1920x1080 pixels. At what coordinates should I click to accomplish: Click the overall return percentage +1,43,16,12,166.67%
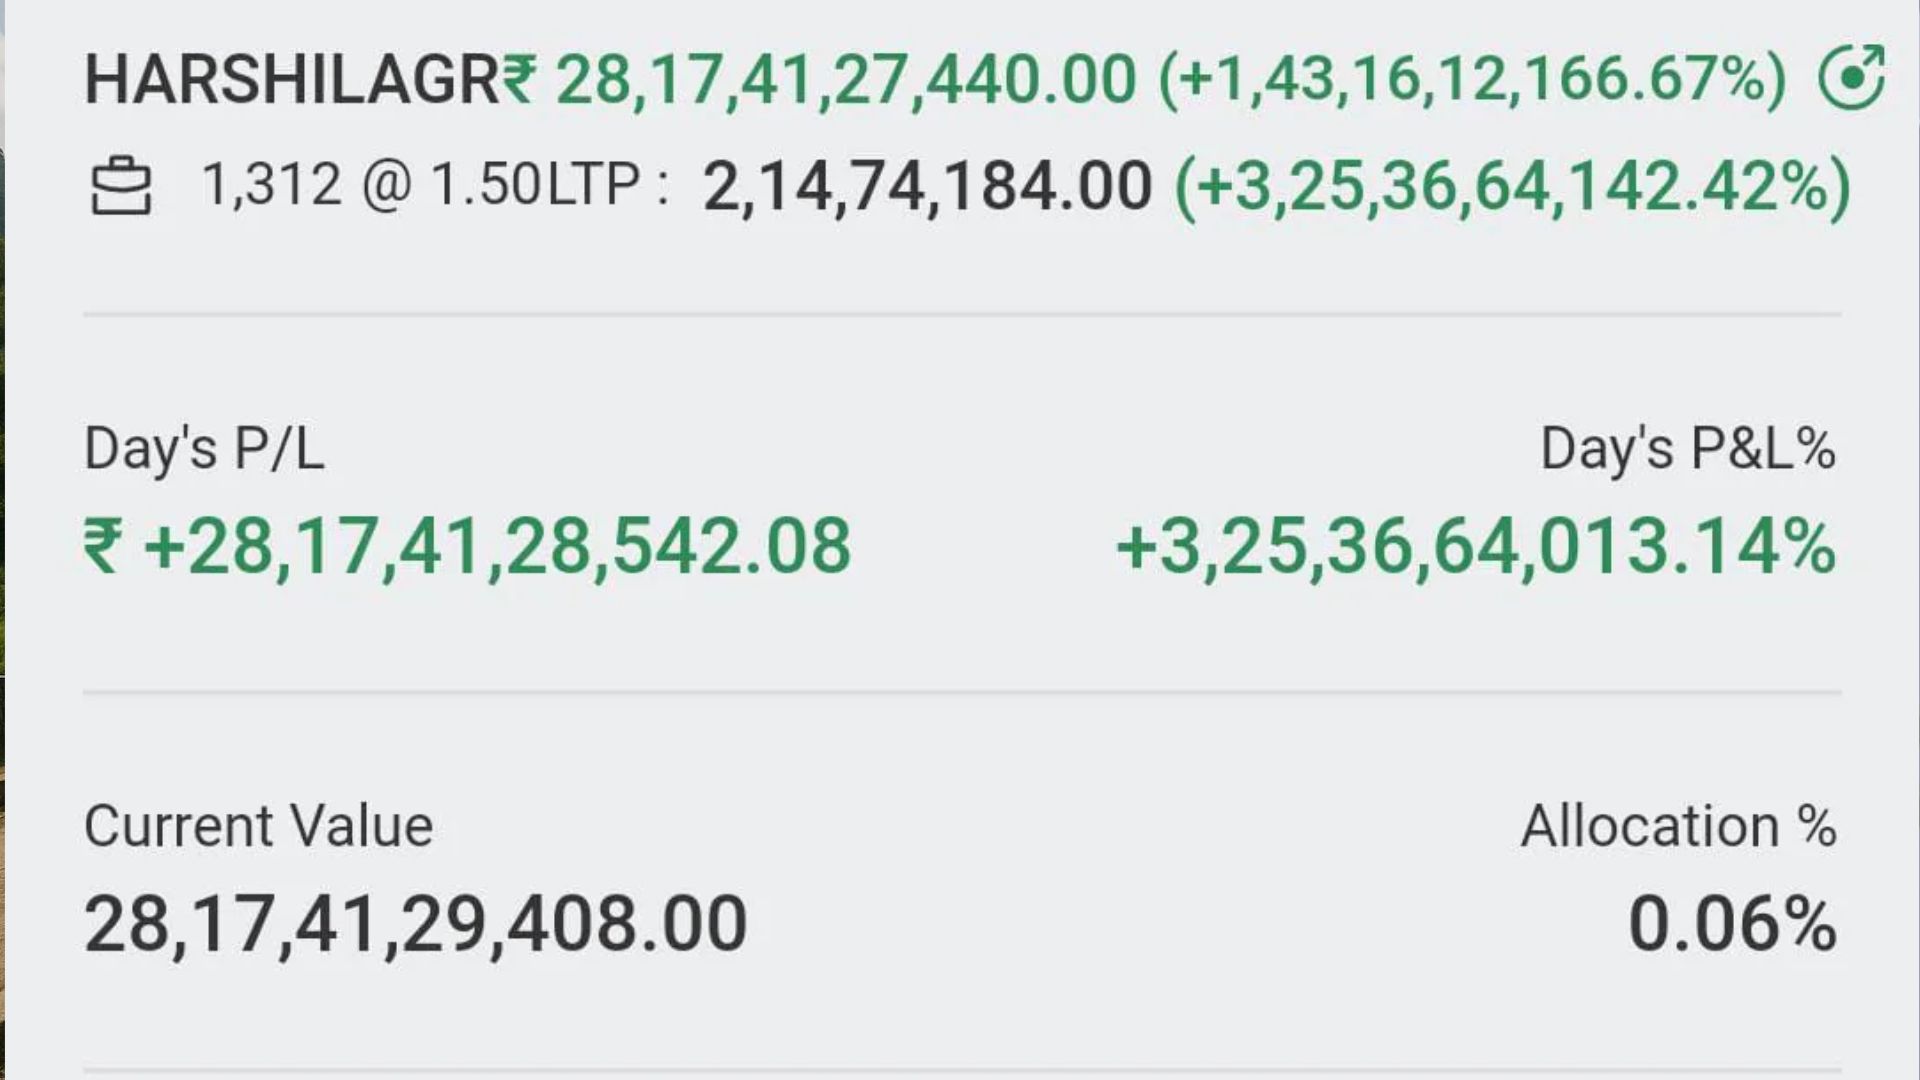(x=1472, y=79)
